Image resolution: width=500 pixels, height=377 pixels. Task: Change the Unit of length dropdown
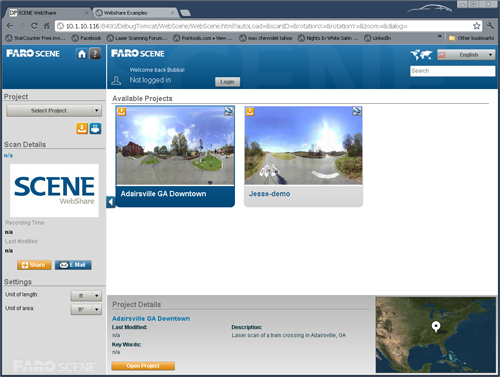coord(86,296)
